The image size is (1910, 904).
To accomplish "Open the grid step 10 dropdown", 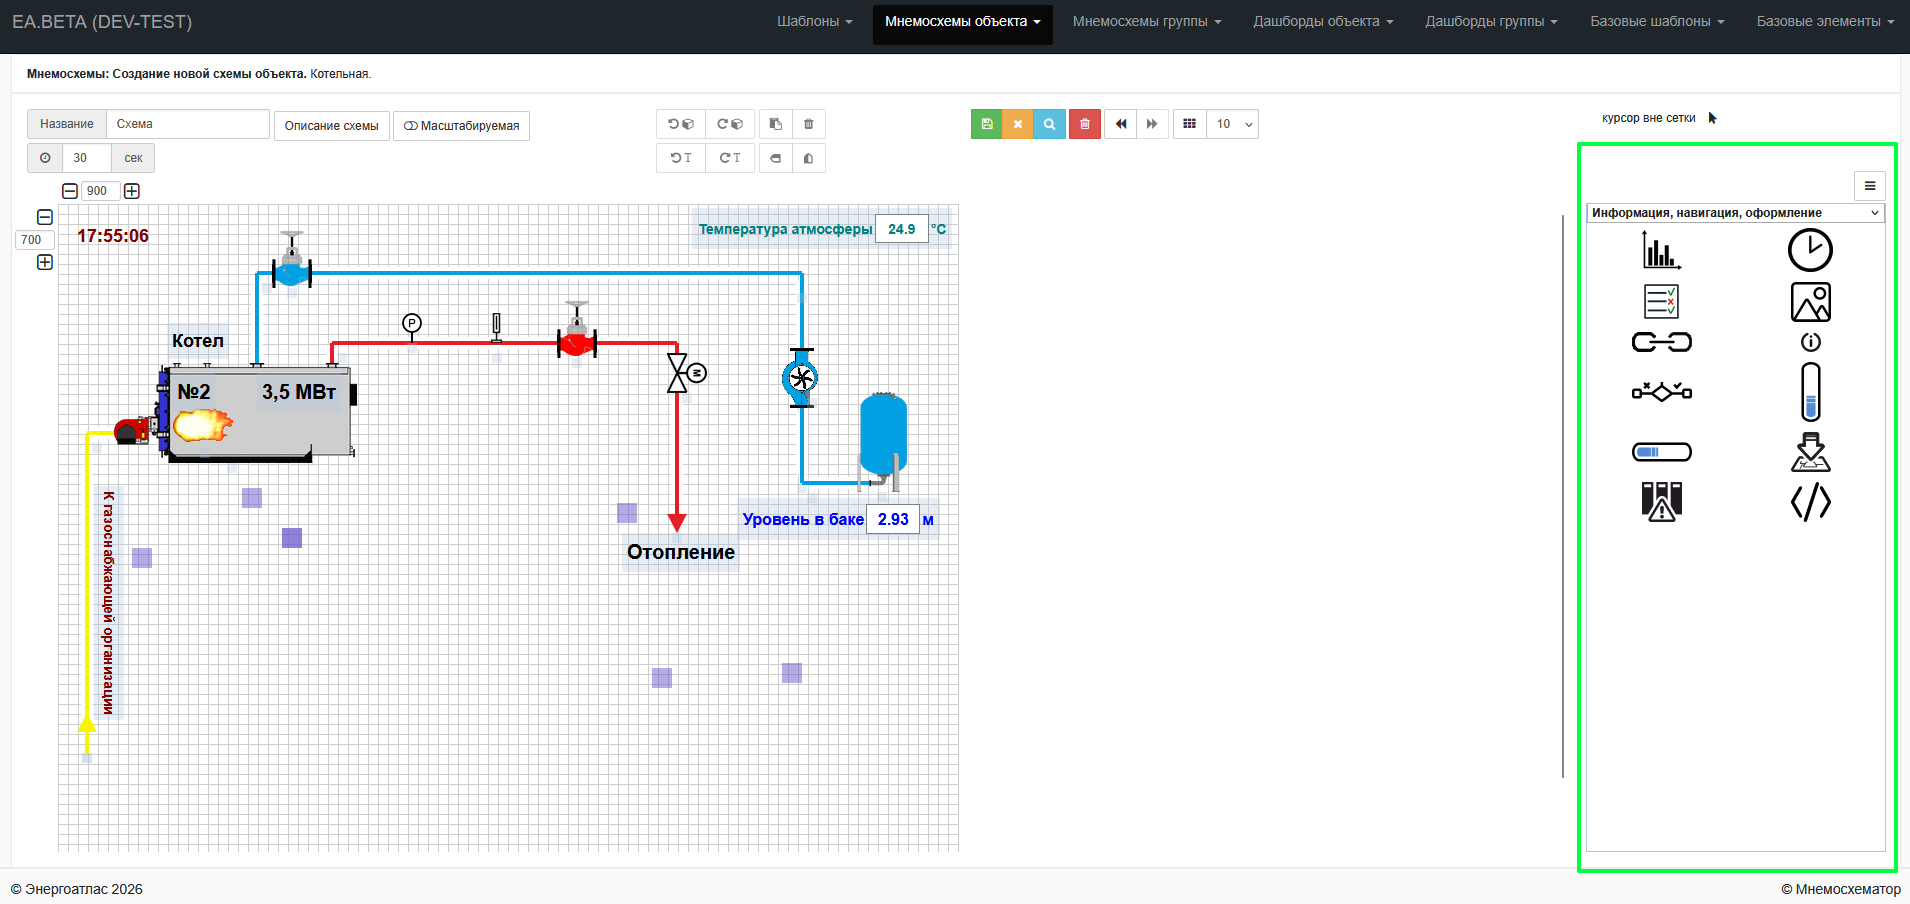I will [x=1232, y=124].
